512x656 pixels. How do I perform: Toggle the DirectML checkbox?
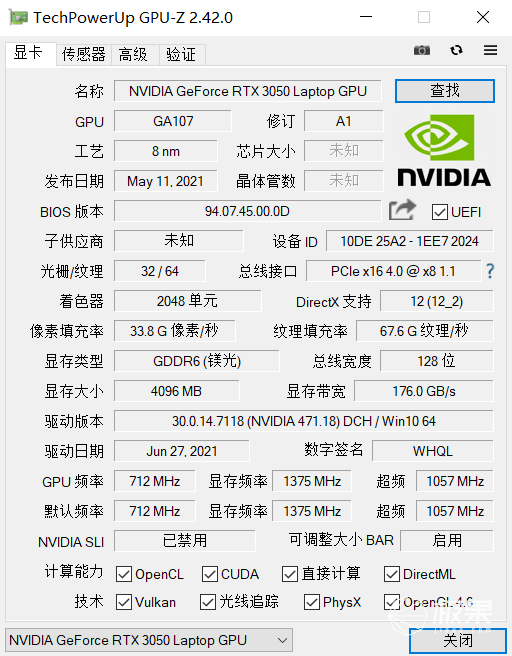[392, 574]
